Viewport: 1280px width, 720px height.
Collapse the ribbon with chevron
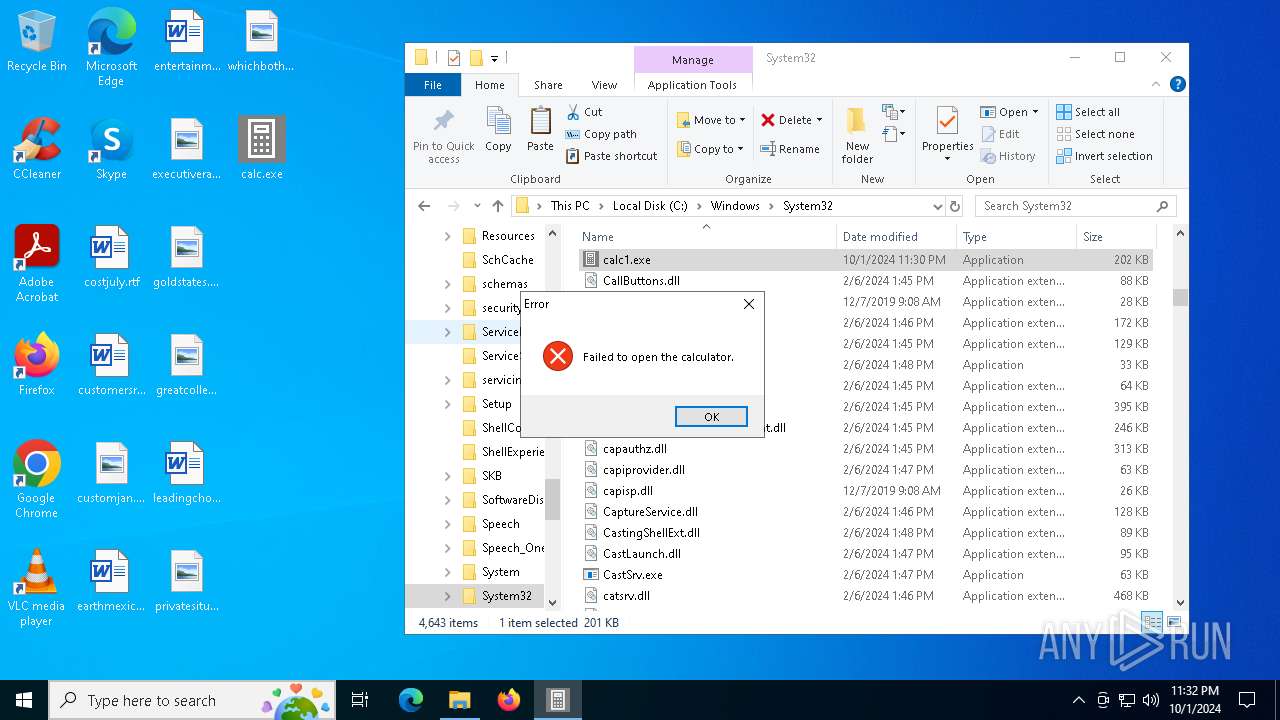(x=1157, y=85)
